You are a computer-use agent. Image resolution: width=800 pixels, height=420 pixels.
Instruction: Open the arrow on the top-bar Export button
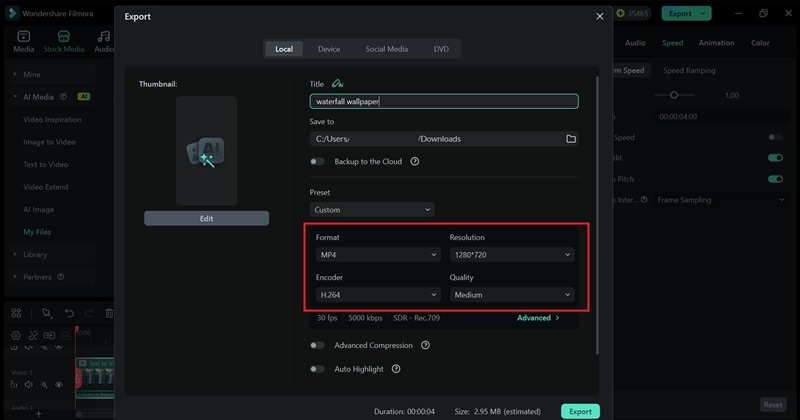point(703,13)
